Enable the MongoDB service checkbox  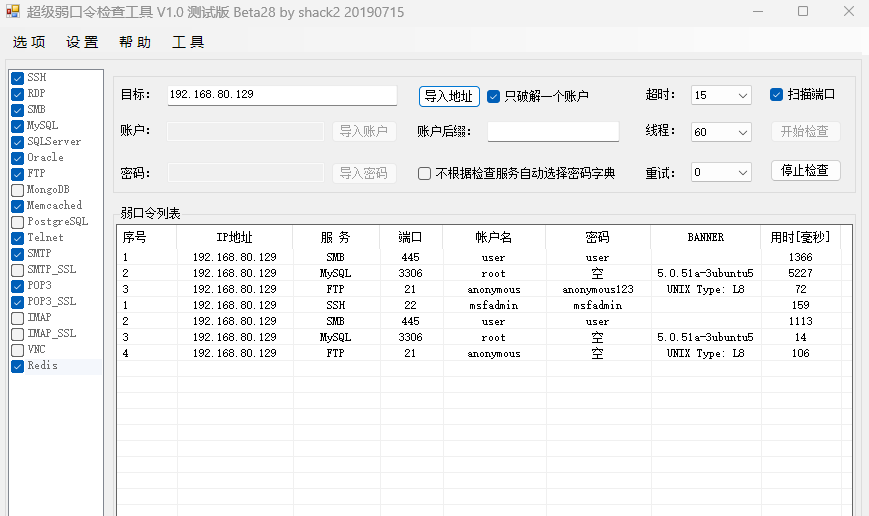(x=18, y=190)
